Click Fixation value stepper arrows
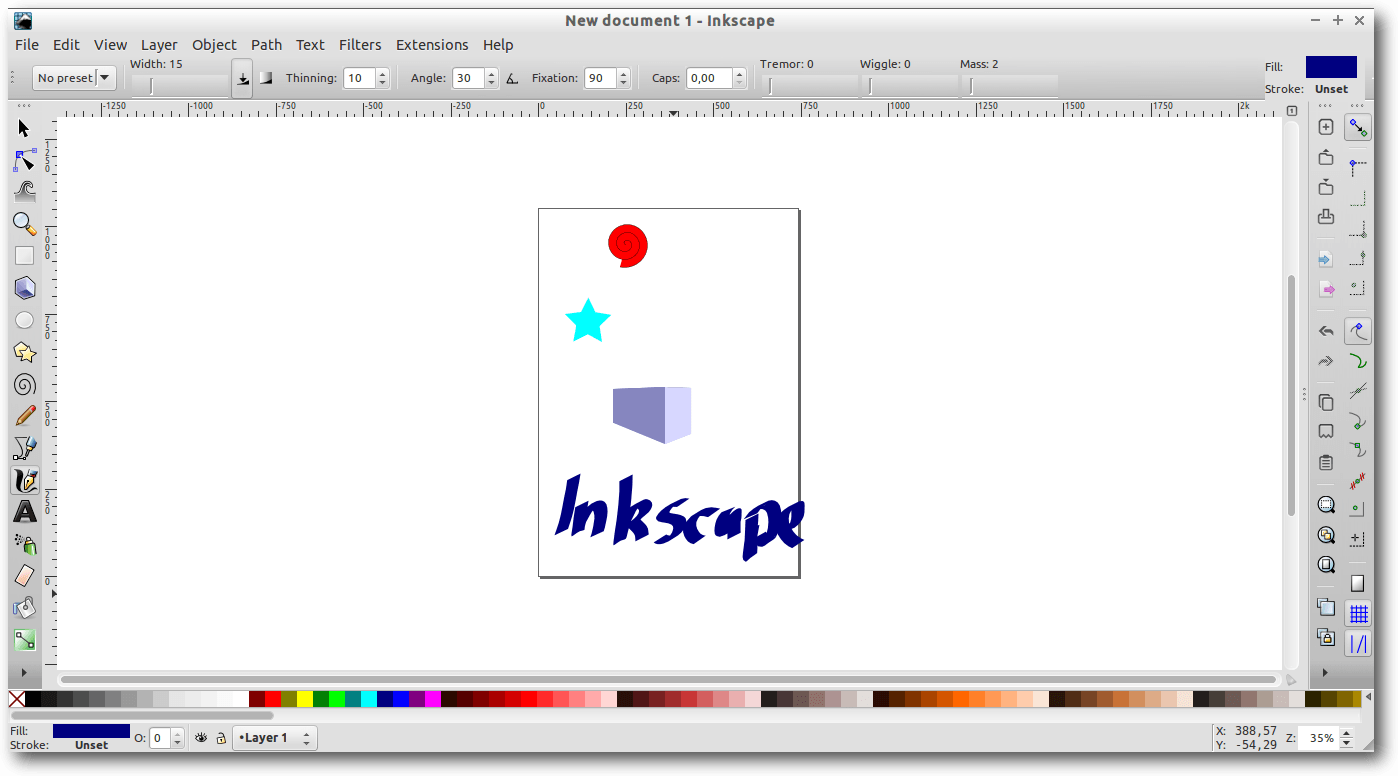1398x776 pixels. [624, 78]
